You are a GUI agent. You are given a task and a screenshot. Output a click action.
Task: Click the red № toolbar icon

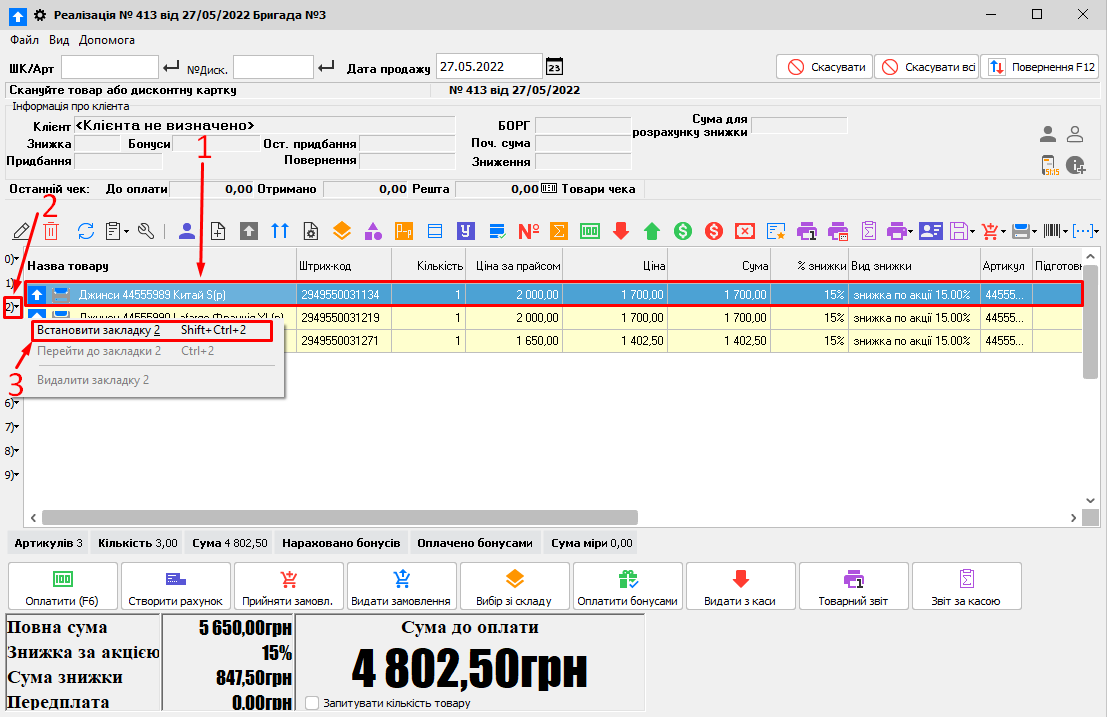529,231
